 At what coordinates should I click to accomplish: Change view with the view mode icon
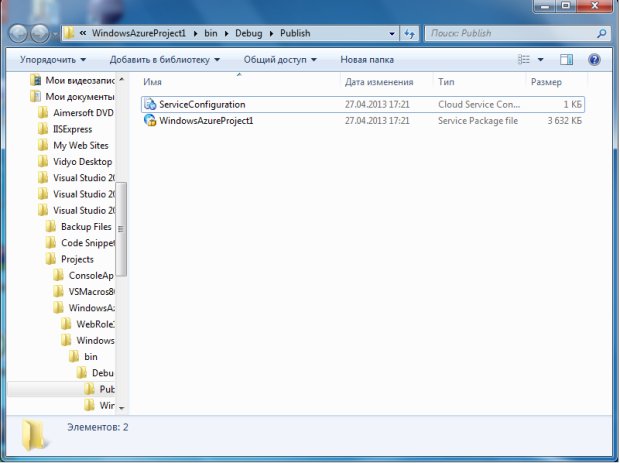click(x=524, y=60)
